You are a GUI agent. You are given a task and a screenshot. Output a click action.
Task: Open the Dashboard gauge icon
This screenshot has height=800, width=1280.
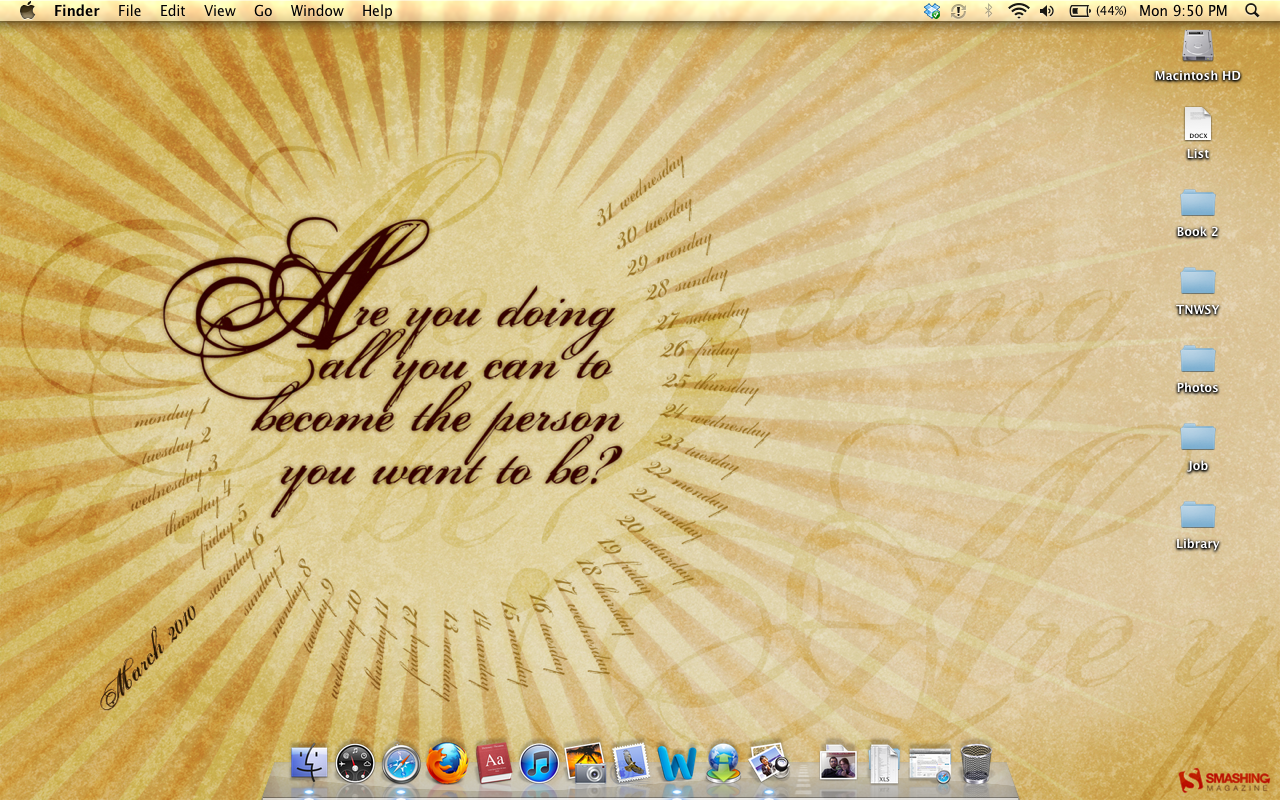(x=355, y=764)
